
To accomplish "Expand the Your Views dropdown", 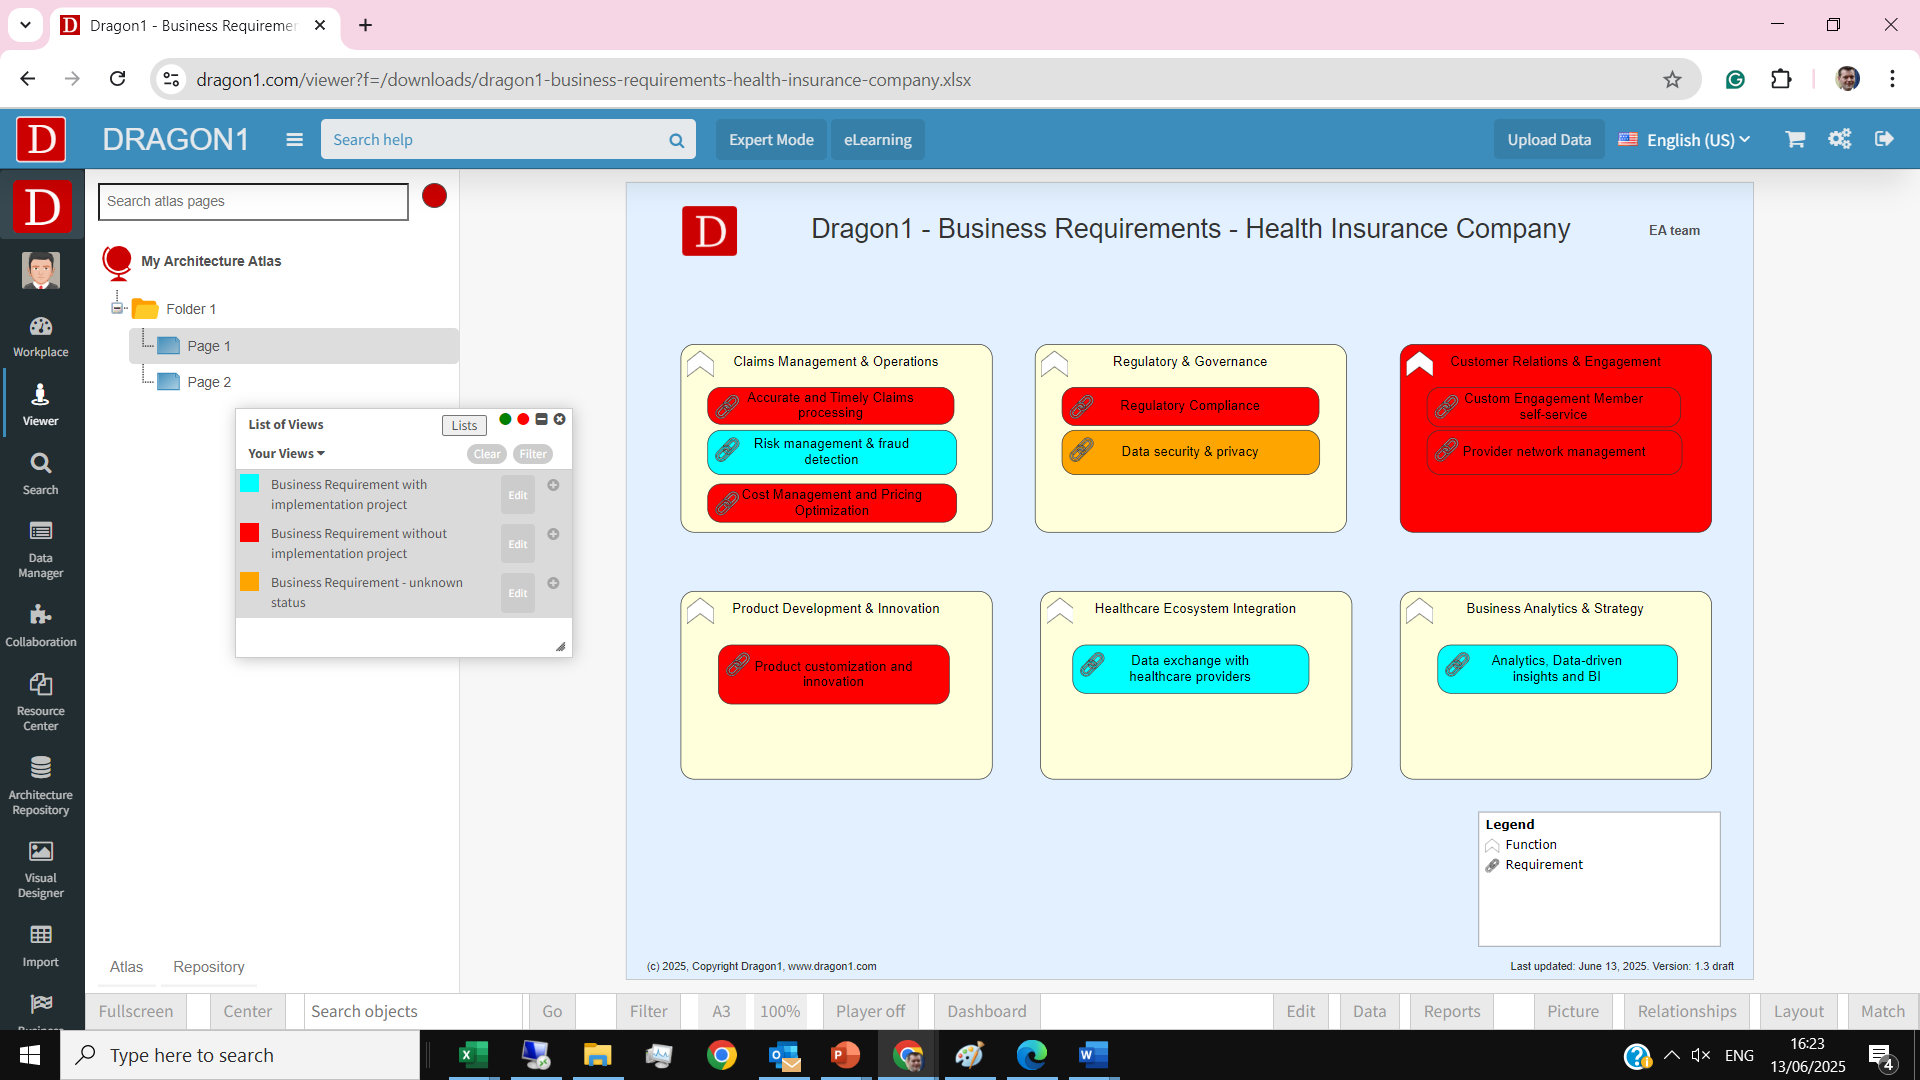I will click(x=286, y=454).
